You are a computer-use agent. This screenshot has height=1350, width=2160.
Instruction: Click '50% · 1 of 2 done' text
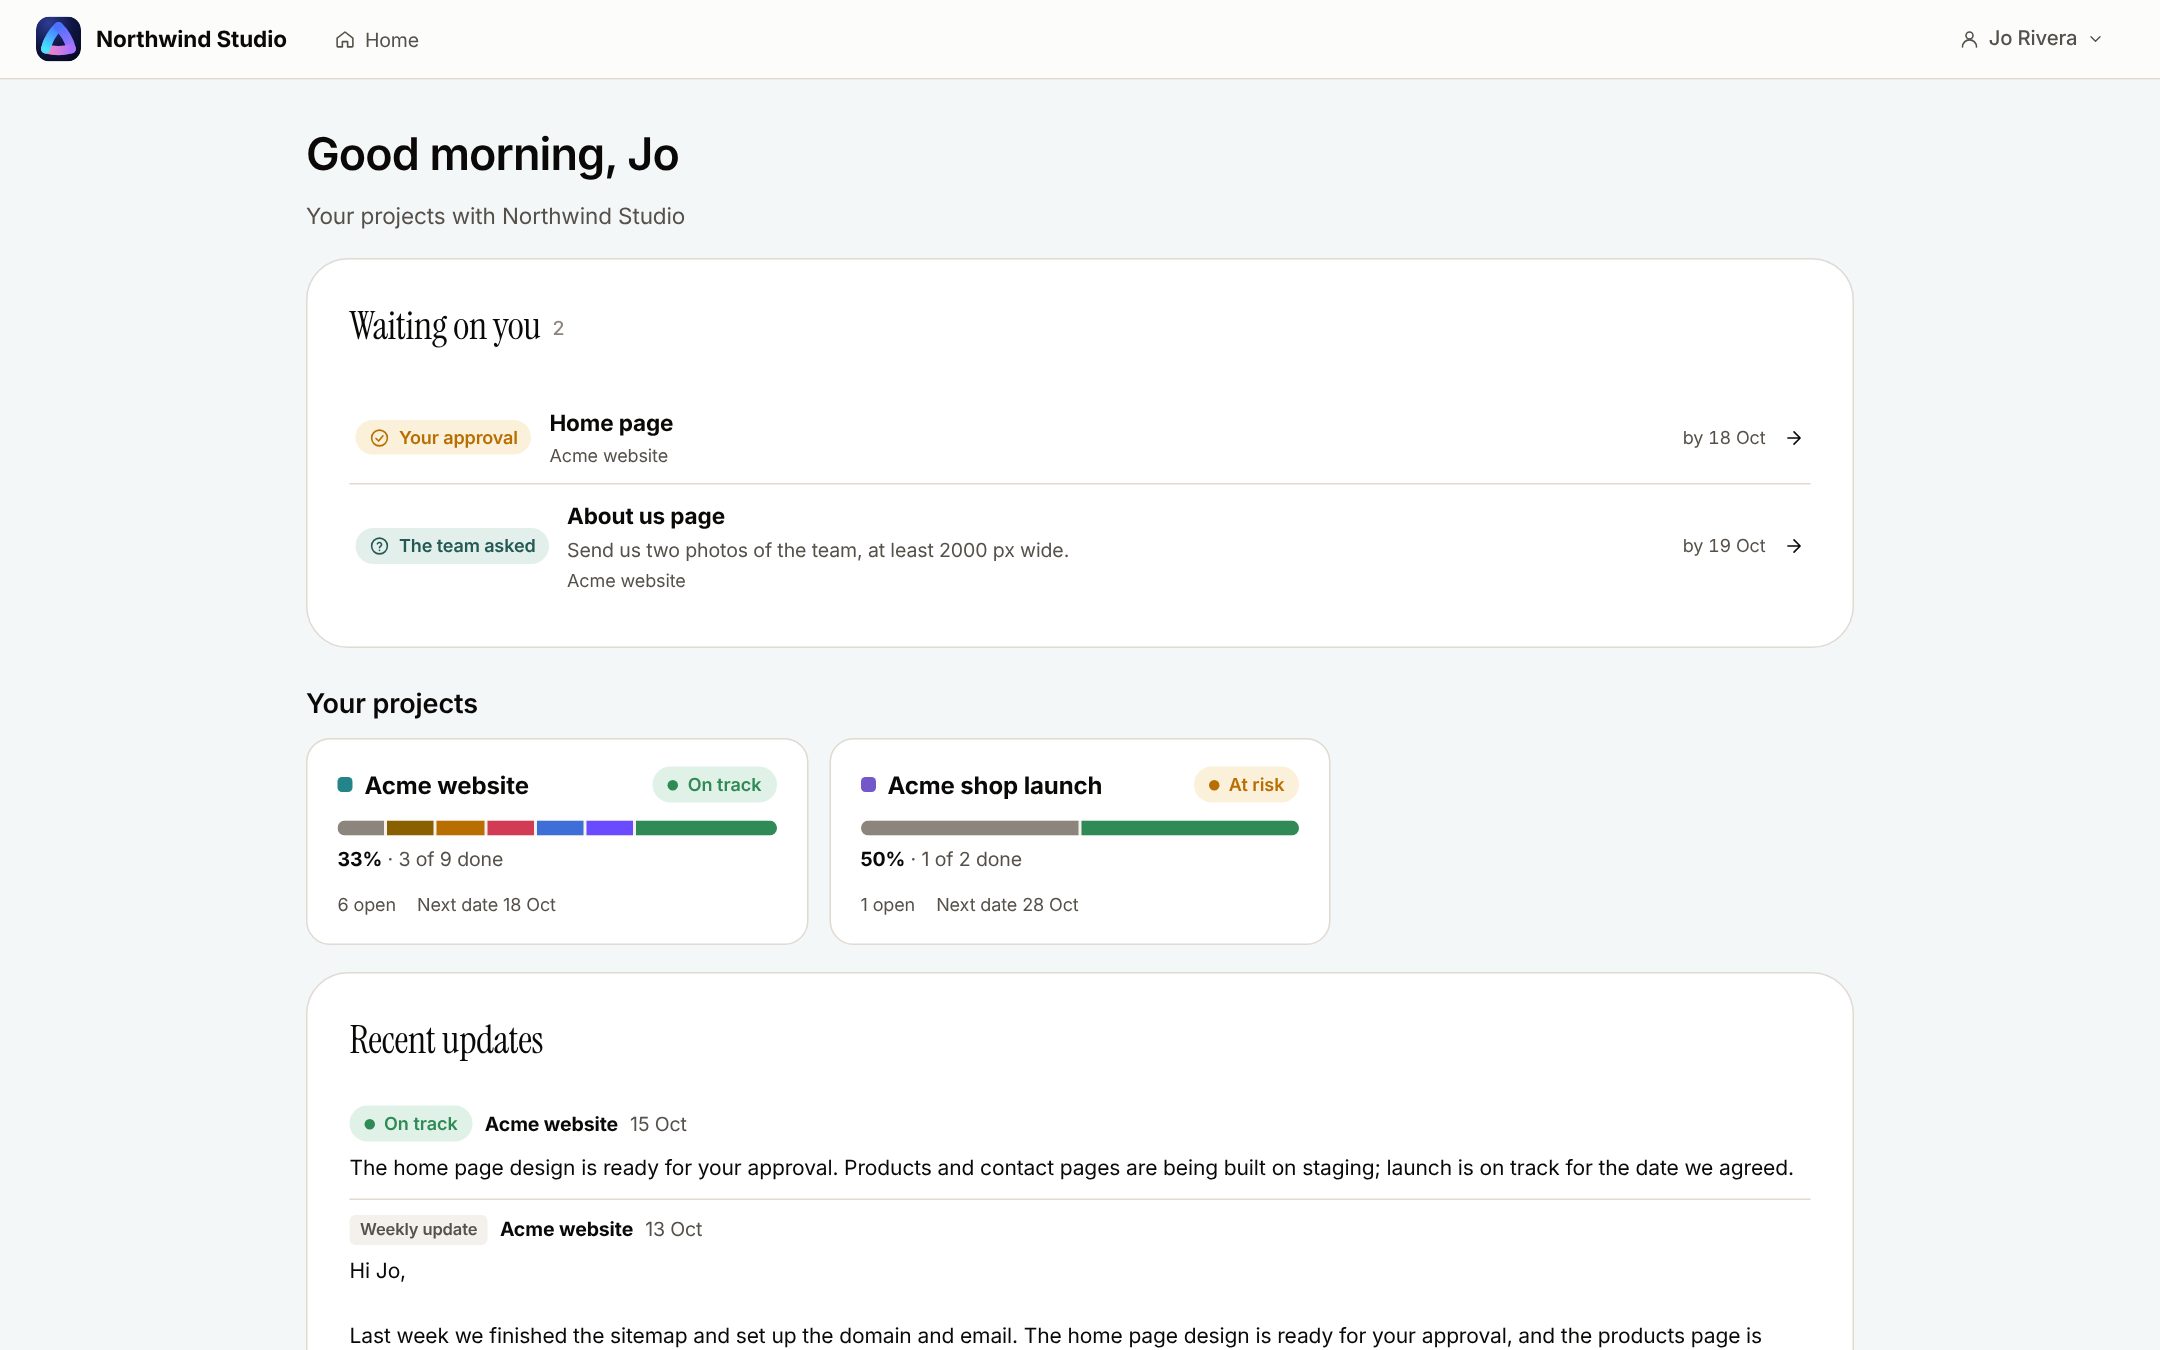(x=941, y=859)
